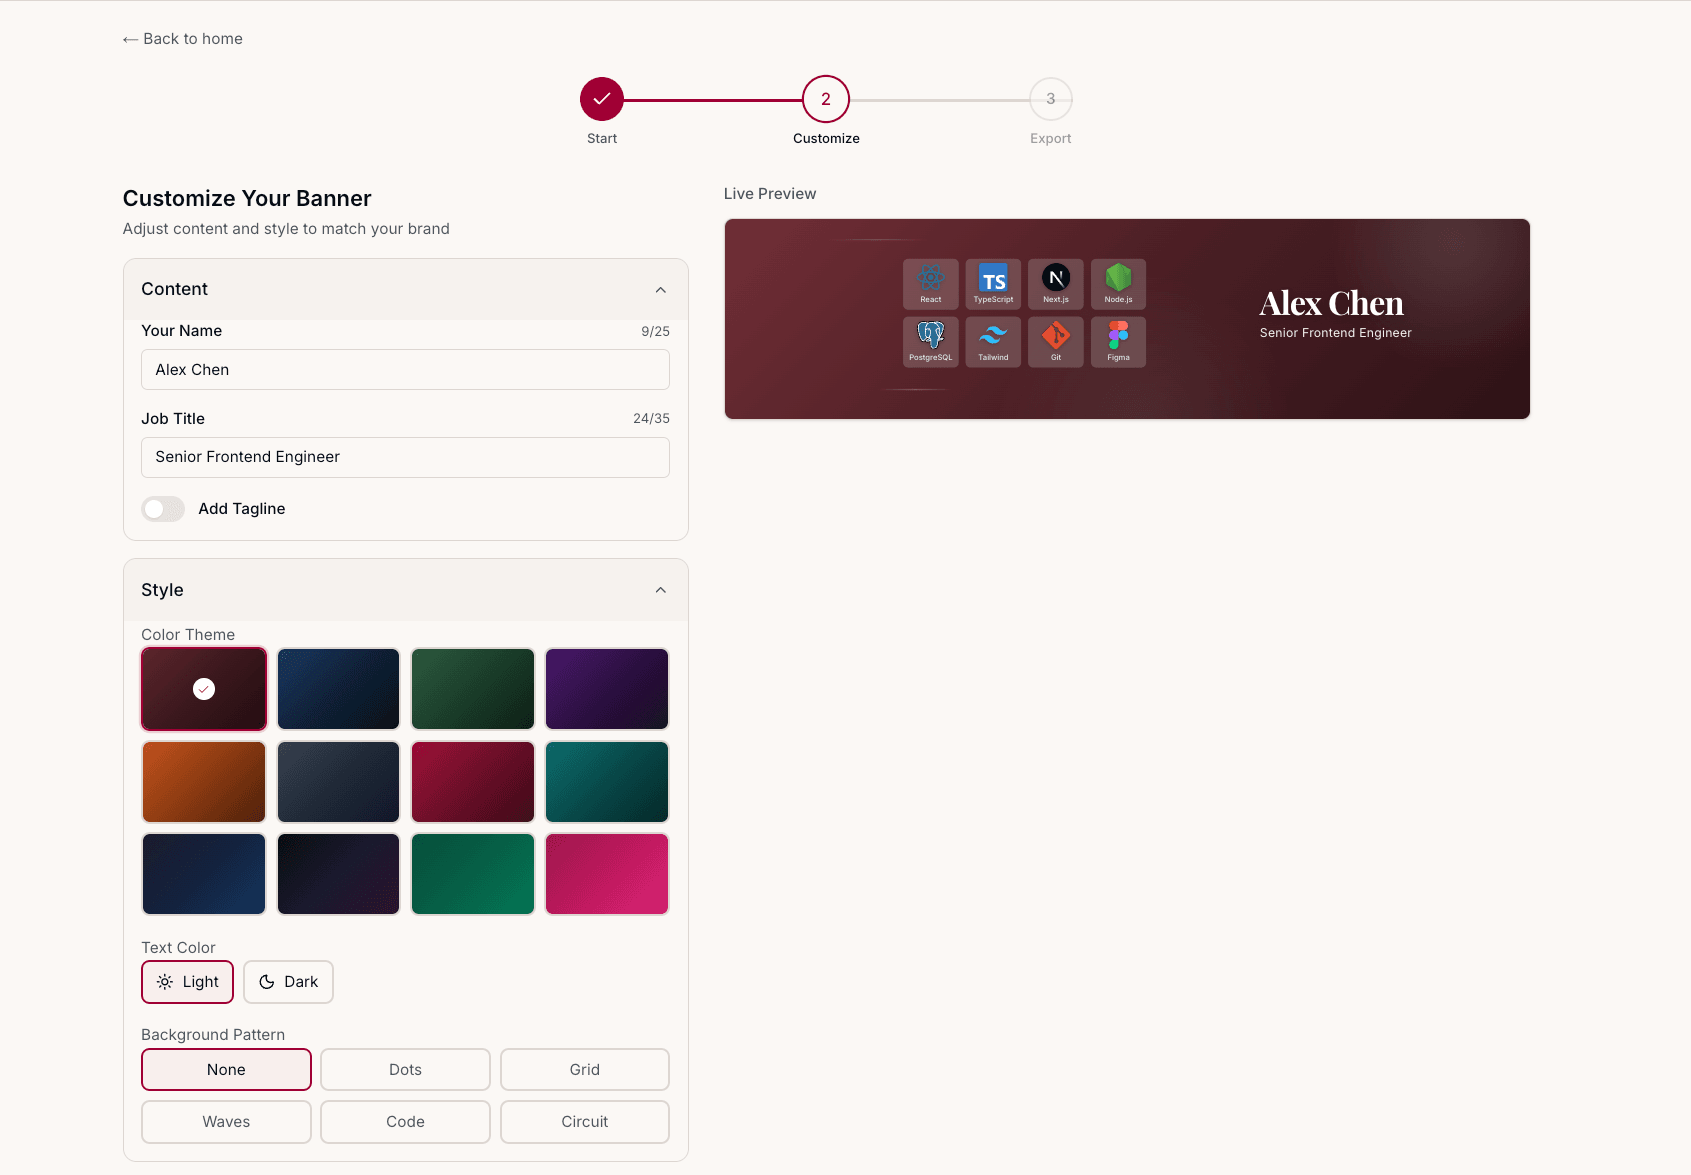The height and width of the screenshot is (1175, 1691).
Task: Switch text color to Dark
Action: (288, 981)
